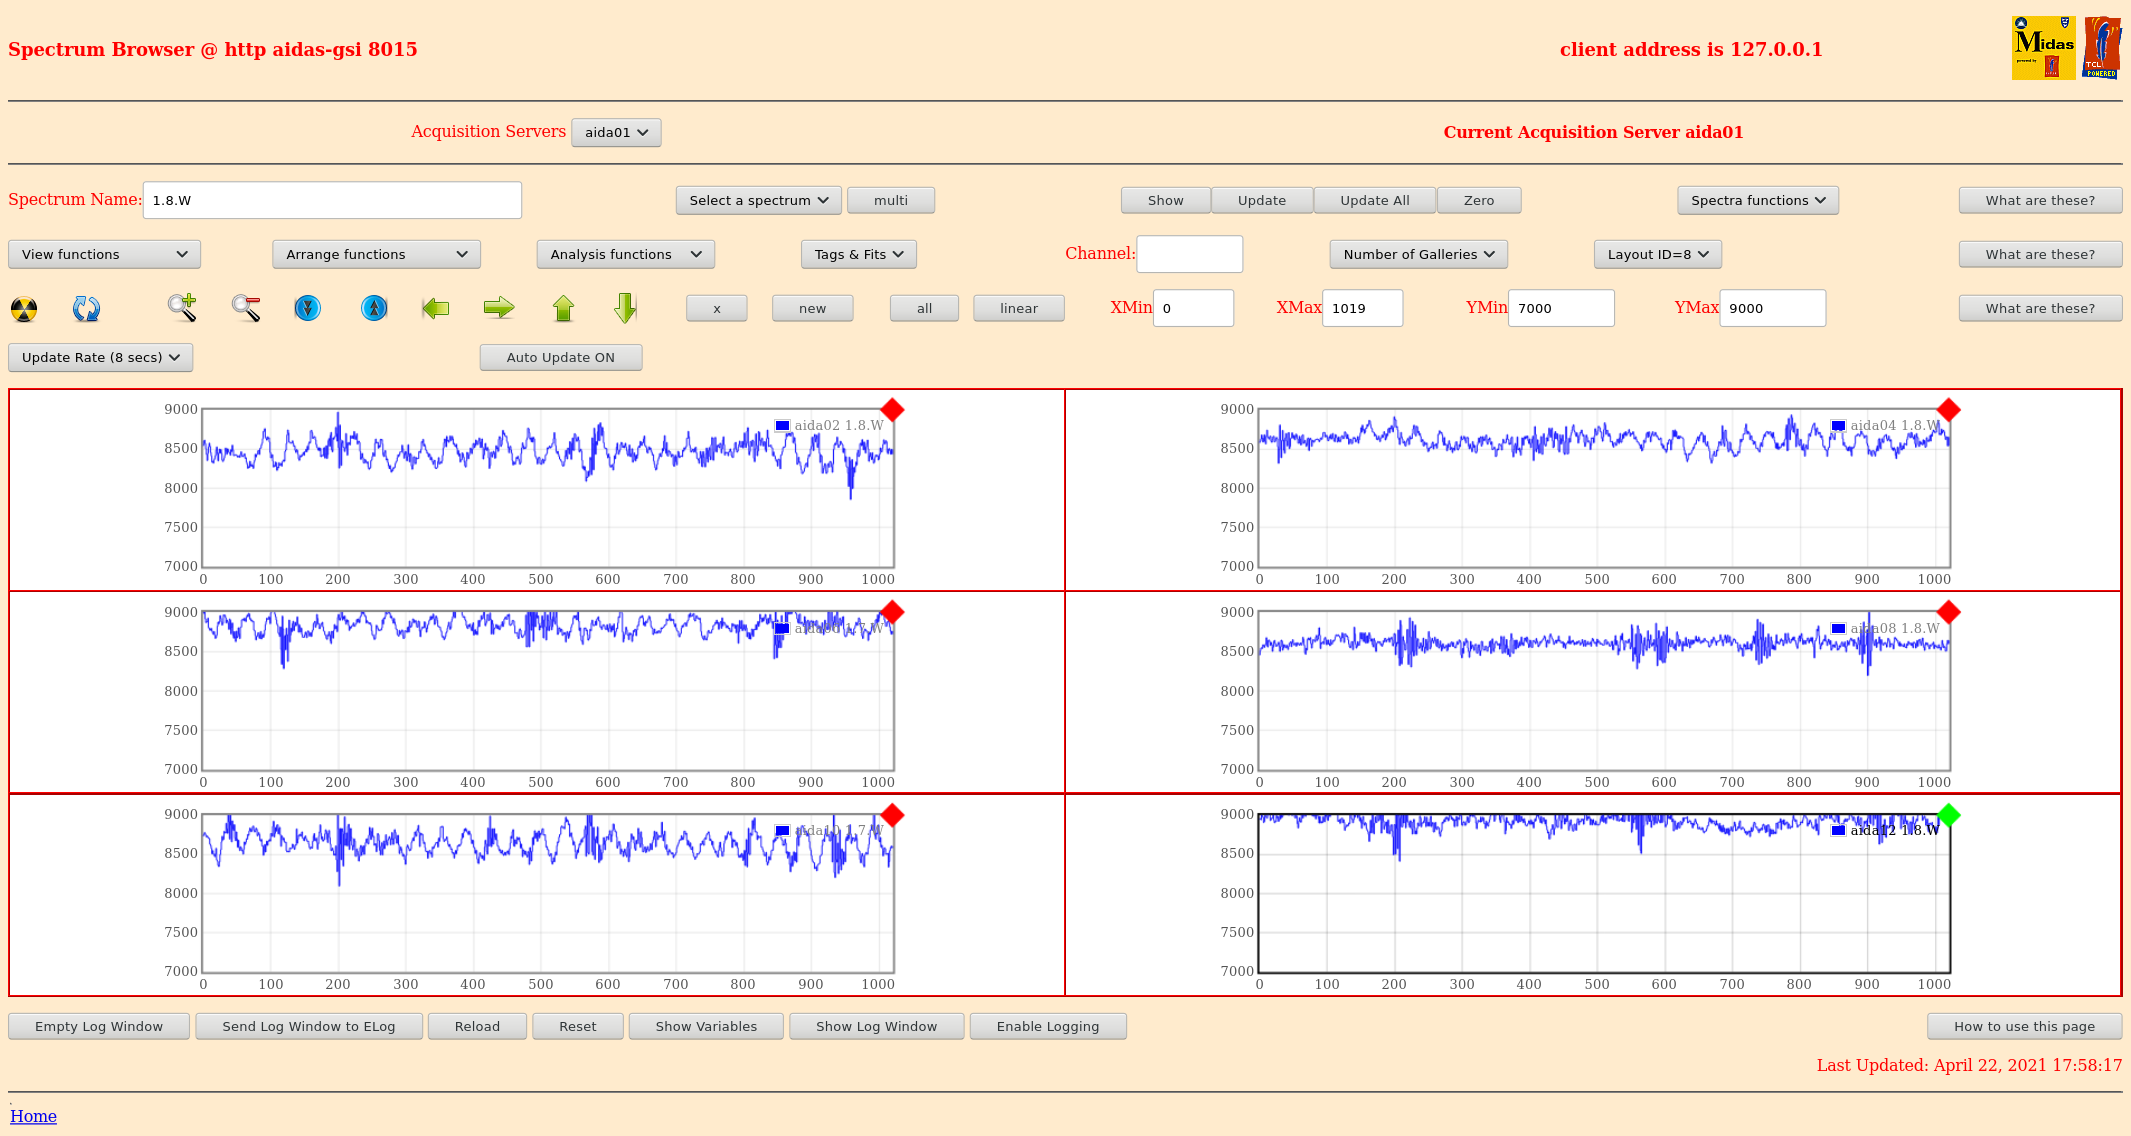Click the yellow radiation zero icon
This screenshot has height=1136, width=2131.
coord(24,309)
